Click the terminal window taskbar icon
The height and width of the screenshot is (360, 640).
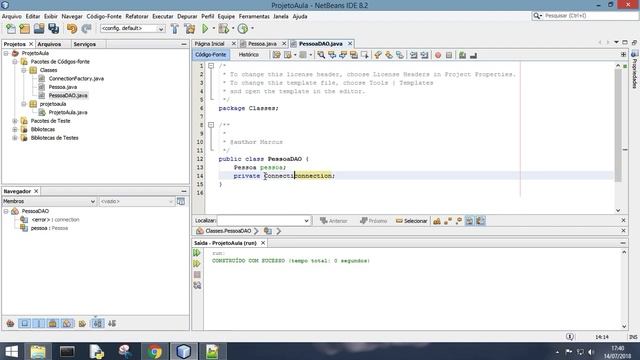pyautogui.click(x=67, y=351)
